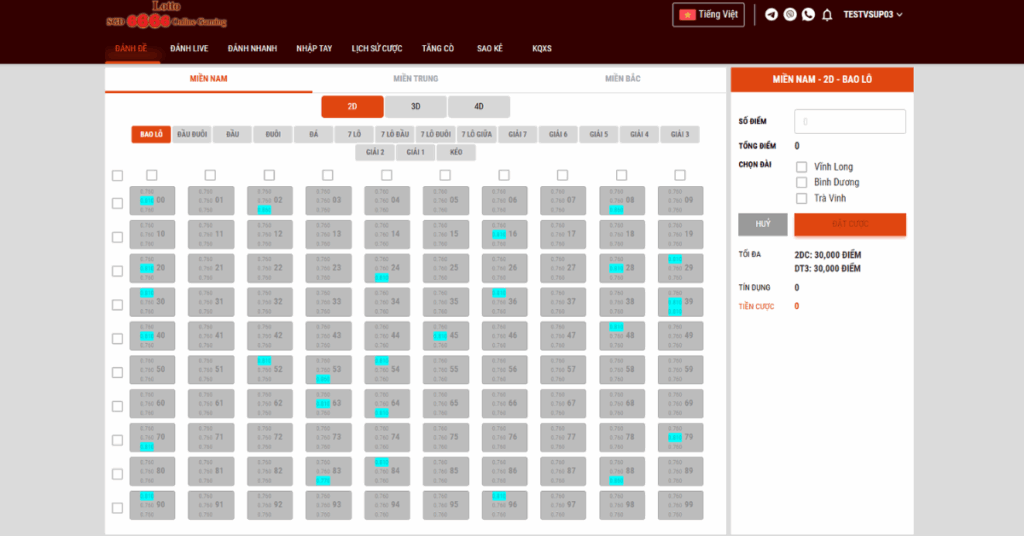
Task: Open the Tiếng Việt language selector
Action: click(709, 14)
